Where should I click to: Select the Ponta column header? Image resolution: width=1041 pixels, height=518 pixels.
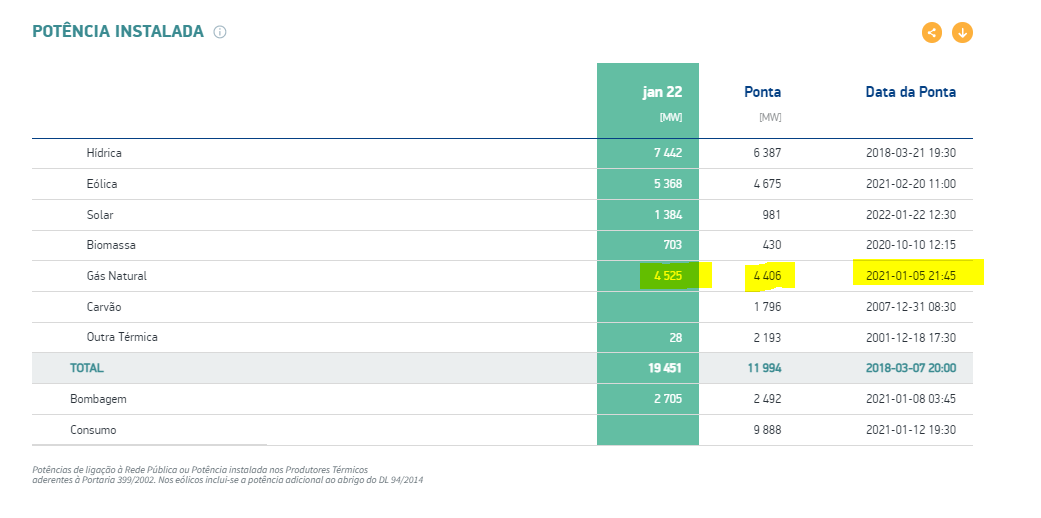coord(762,92)
